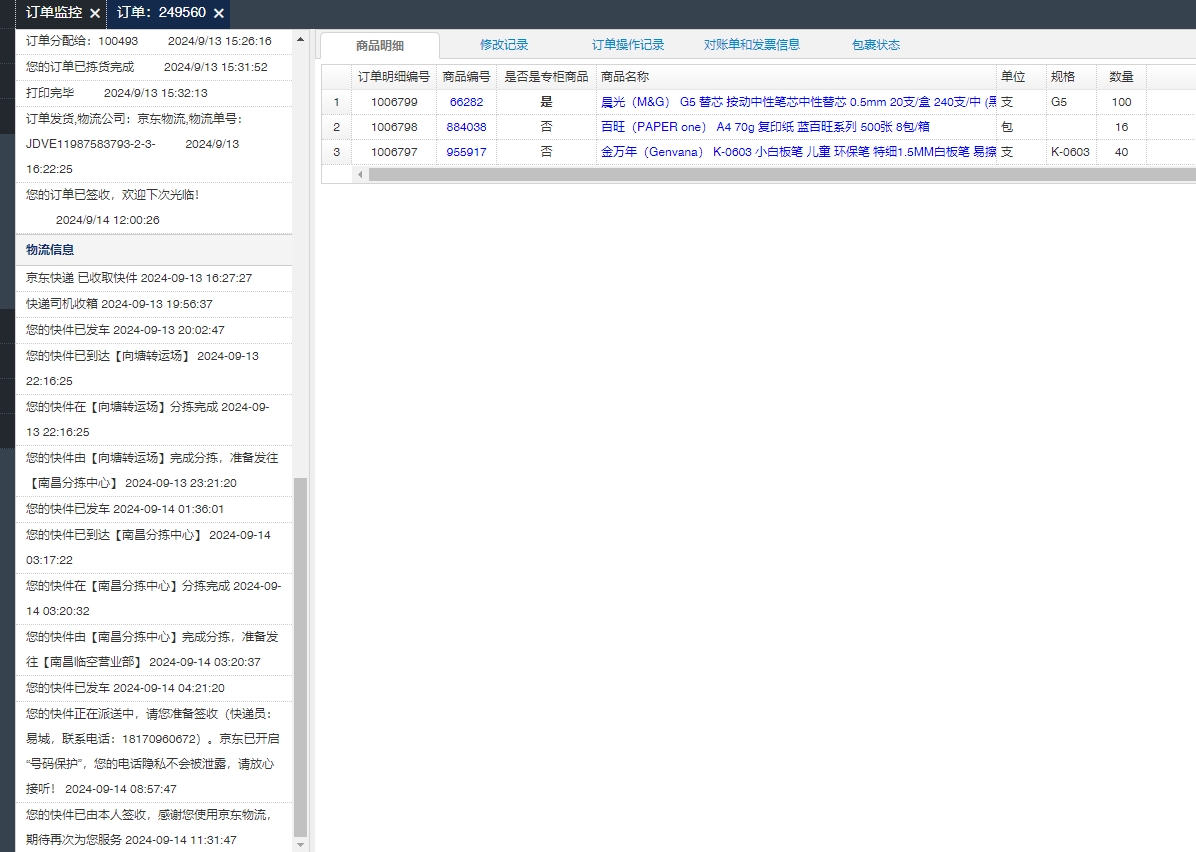Click the 商品编号 column header
Screen dimensions: 1196x852
tap(466, 77)
